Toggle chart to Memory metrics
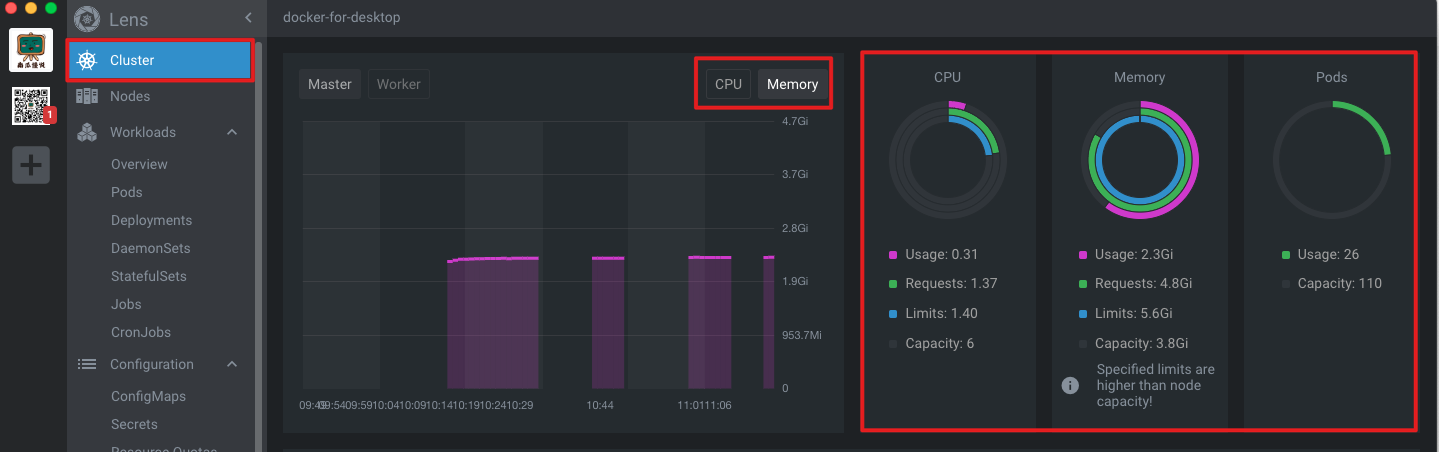Viewport: 1439px width, 452px height. pos(792,84)
